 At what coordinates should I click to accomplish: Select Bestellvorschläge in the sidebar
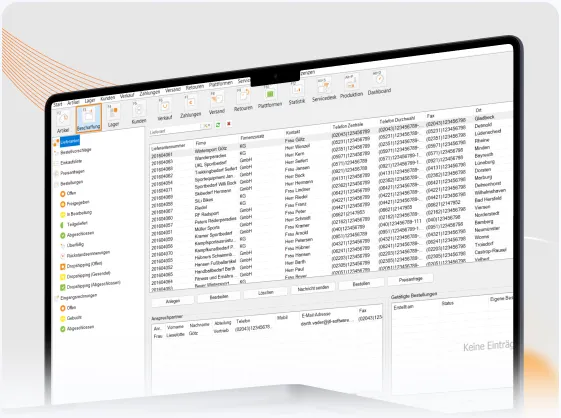75,151
